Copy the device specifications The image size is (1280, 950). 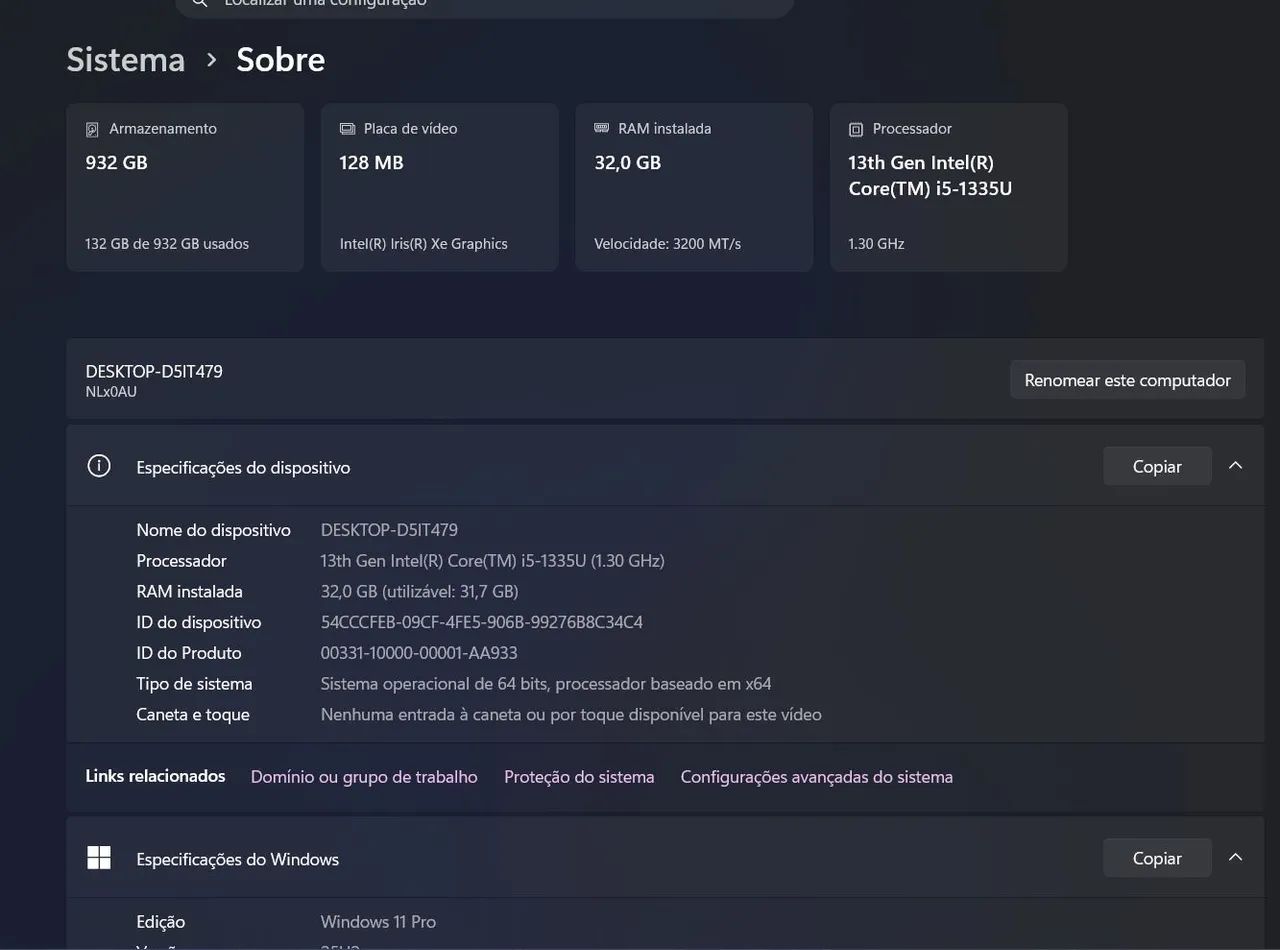pyautogui.click(x=1157, y=466)
